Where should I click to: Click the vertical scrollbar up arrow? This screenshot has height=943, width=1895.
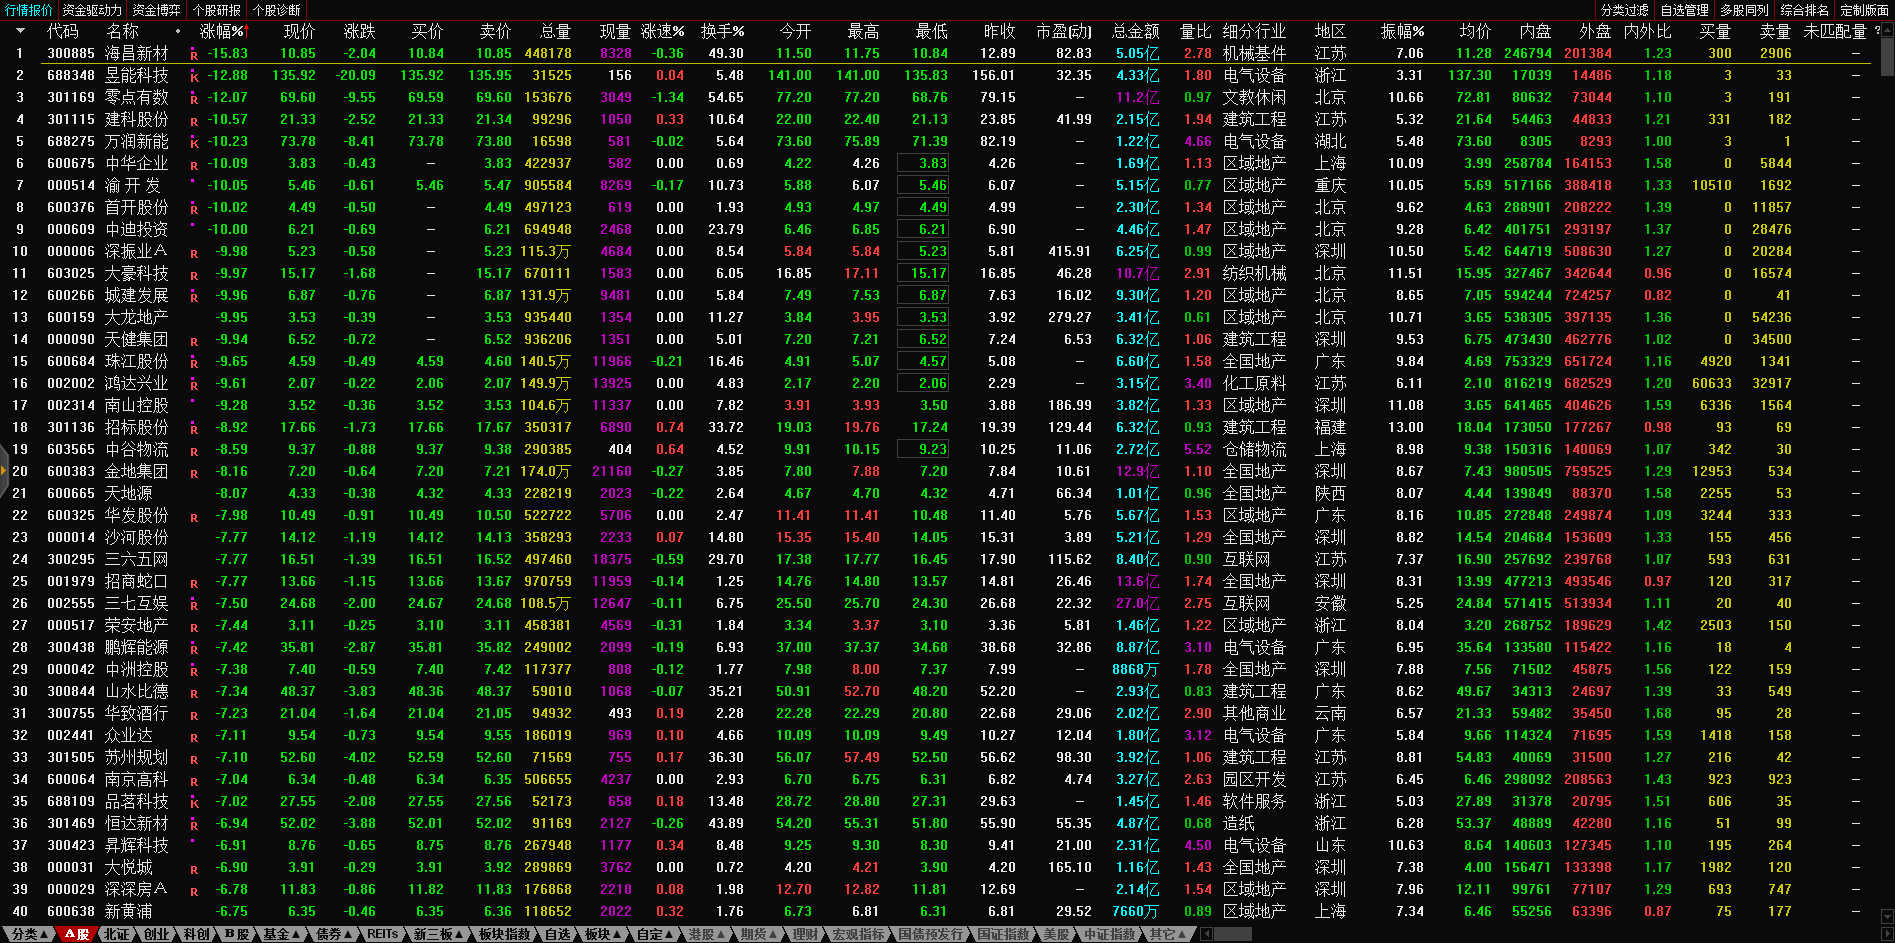coord(1887,29)
